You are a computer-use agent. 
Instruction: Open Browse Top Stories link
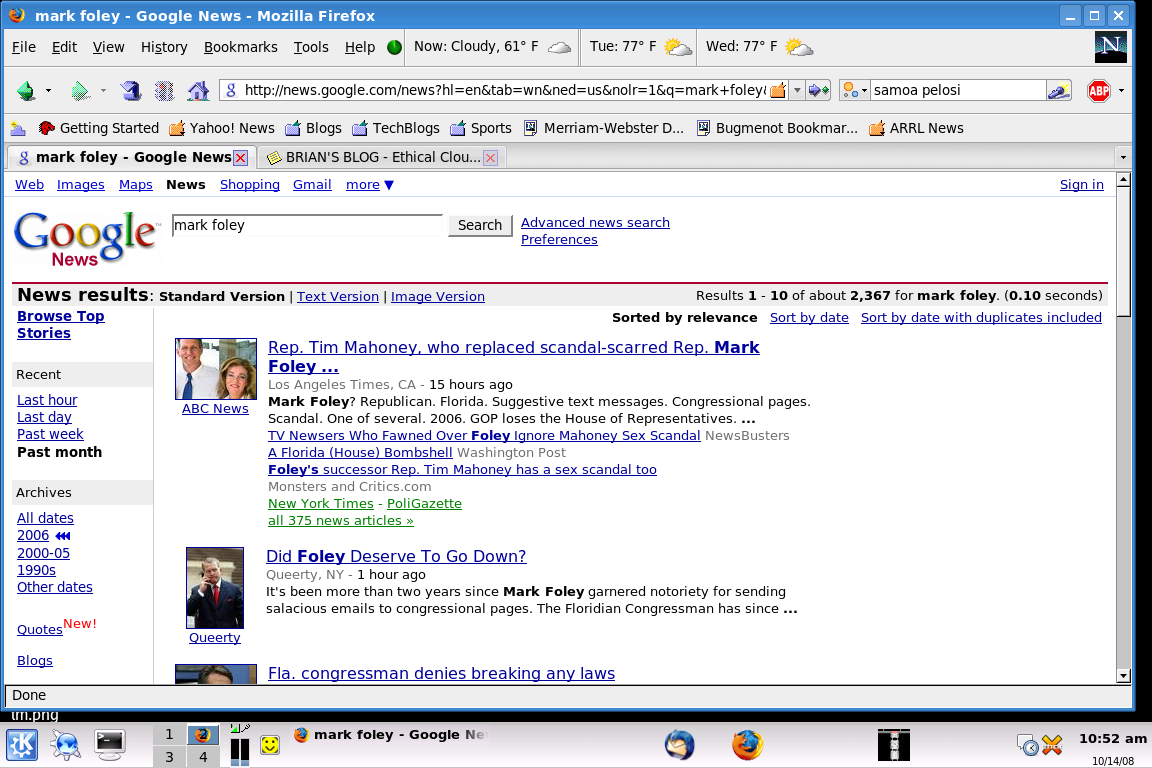(x=60, y=325)
